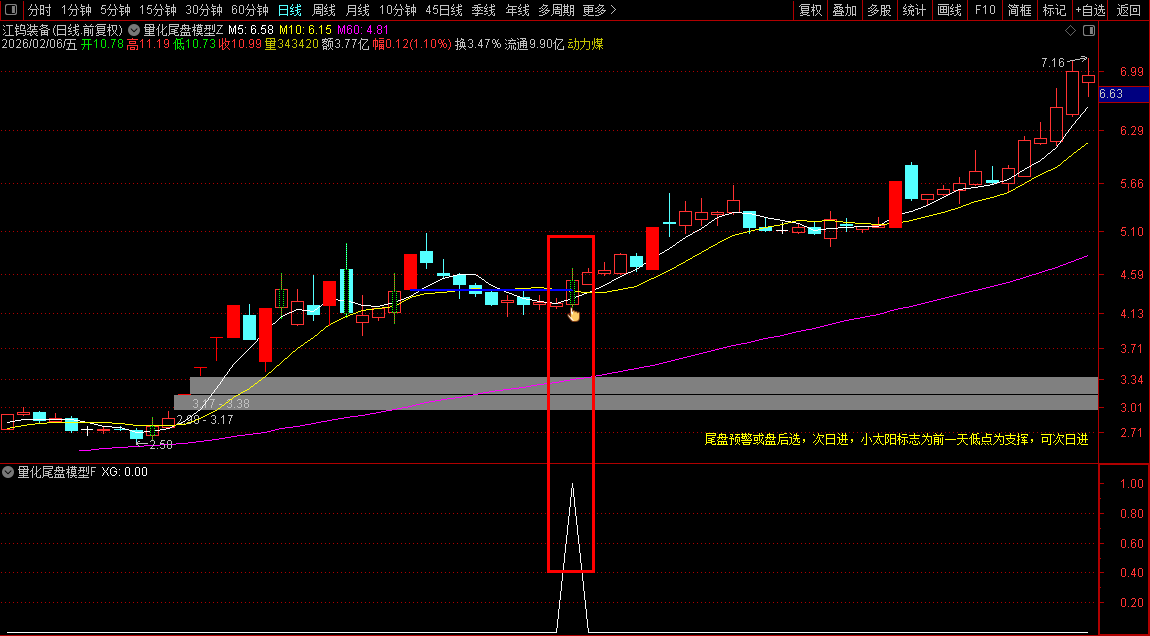Image resolution: width=1150 pixels, height=636 pixels.
Task: Open the 统计 statistics button
Action: point(915,10)
